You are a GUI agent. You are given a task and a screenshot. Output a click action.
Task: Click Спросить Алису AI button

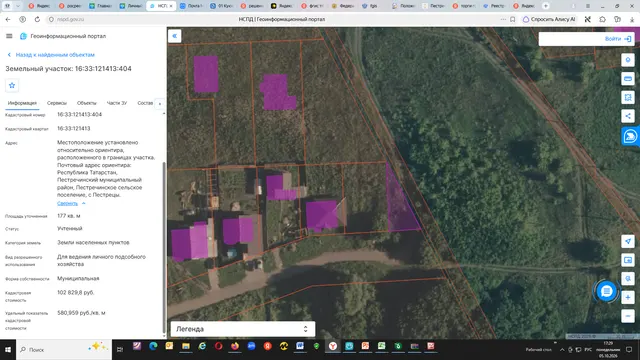549,19
